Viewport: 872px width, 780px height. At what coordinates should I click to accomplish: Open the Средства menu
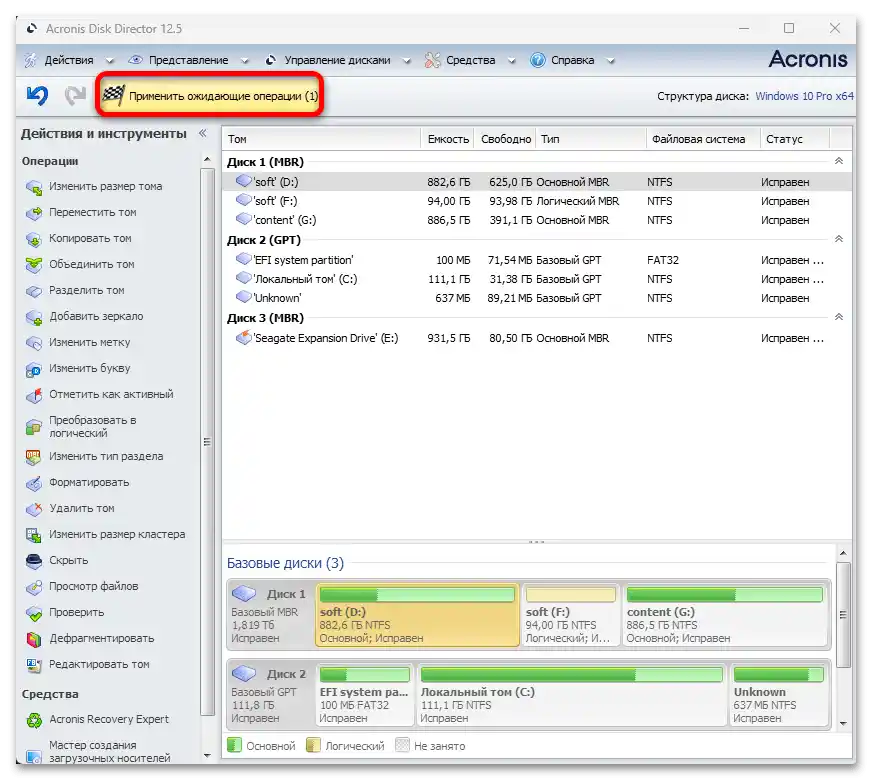pos(470,60)
